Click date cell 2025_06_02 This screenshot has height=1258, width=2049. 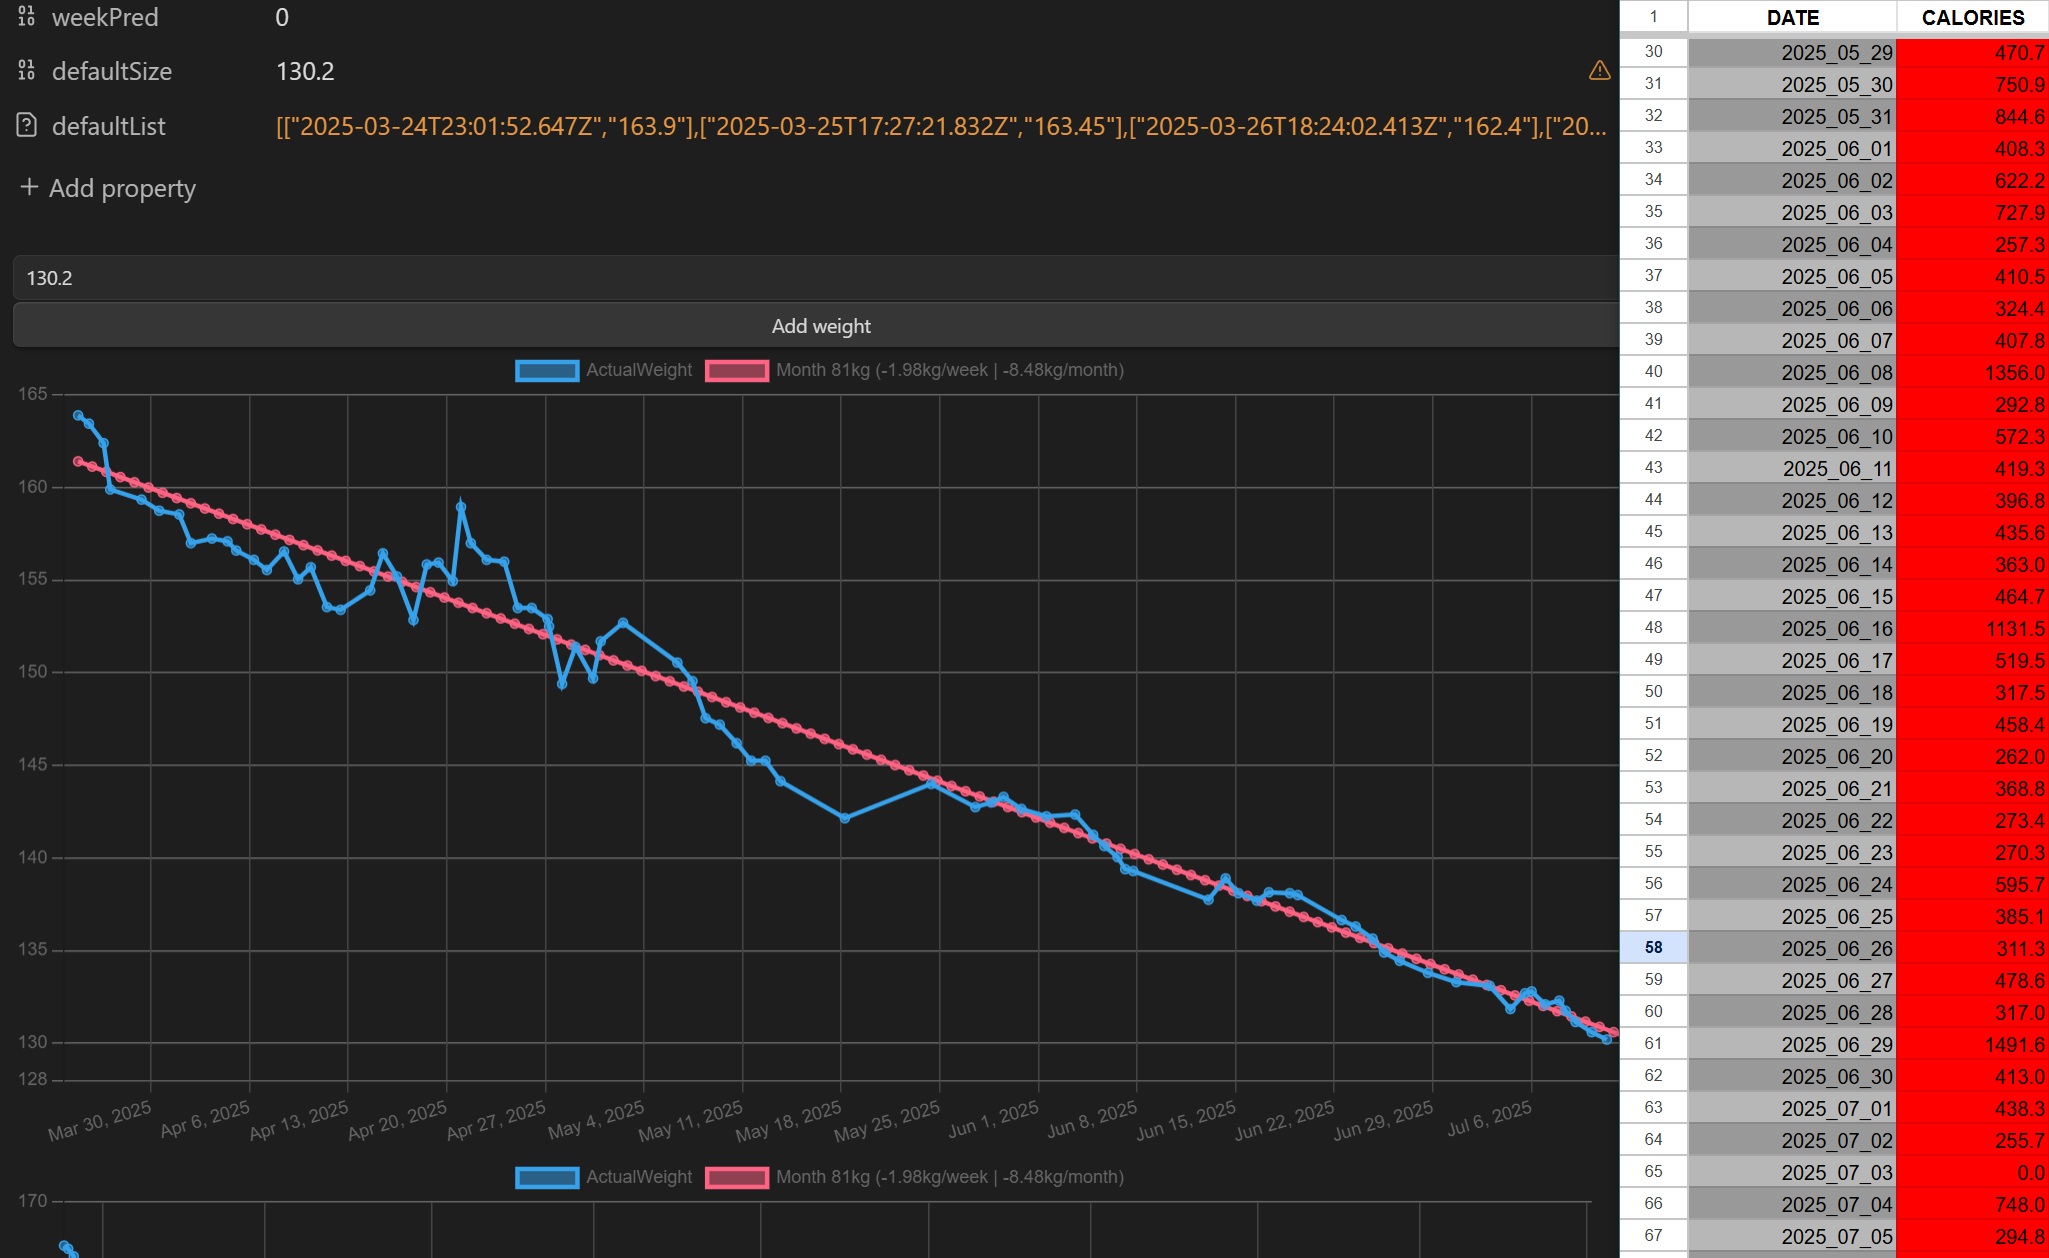[1792, 180]
